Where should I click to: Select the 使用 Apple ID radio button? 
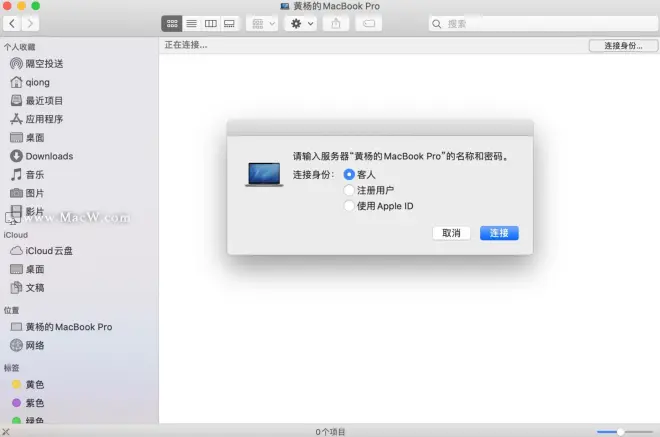[x=349, y=206]
